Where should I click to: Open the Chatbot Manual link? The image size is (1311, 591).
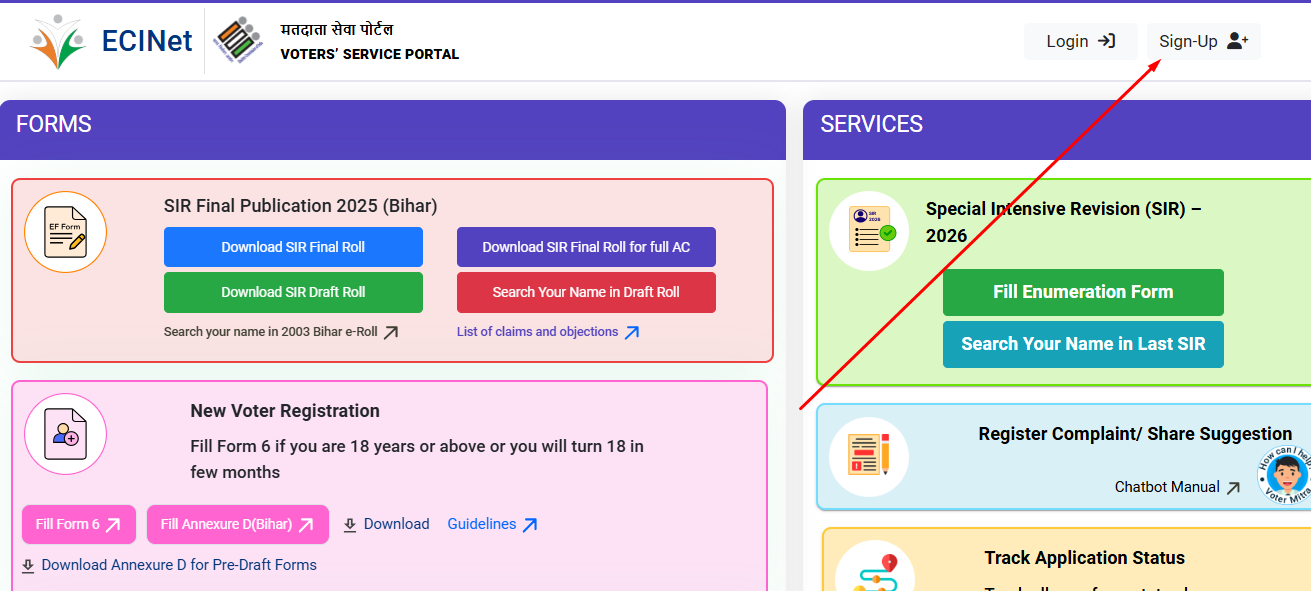1177,487
